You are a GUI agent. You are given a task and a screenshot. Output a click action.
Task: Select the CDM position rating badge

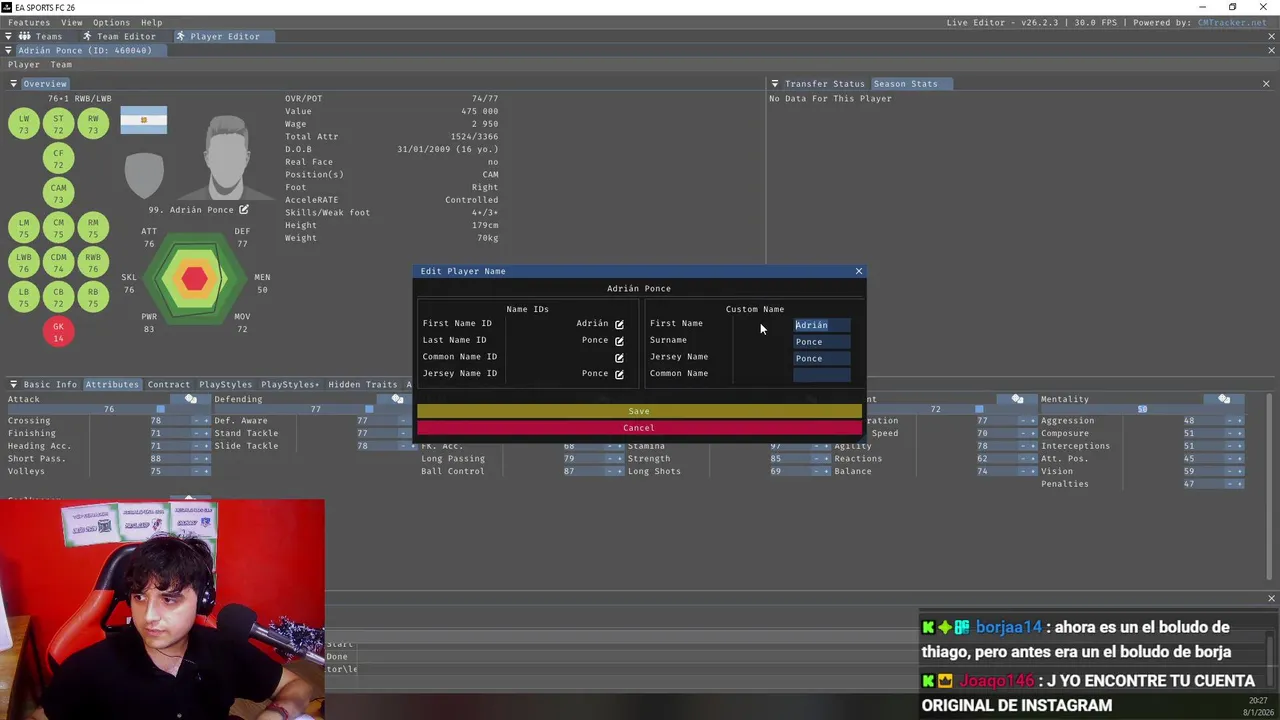(x=58, y=263)
